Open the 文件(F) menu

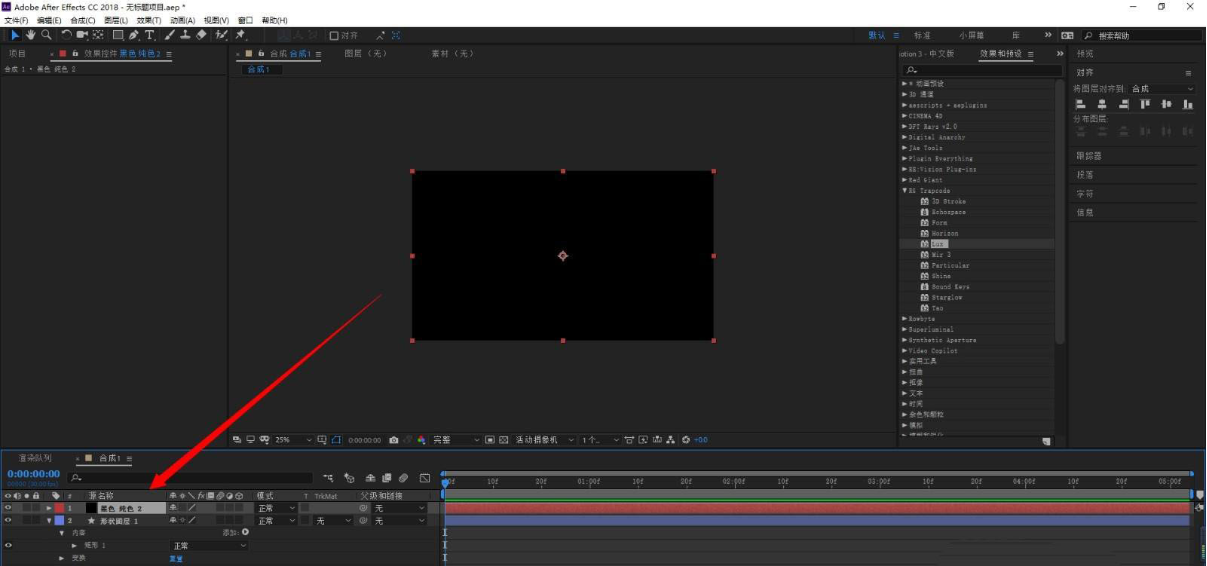[17, 20]
